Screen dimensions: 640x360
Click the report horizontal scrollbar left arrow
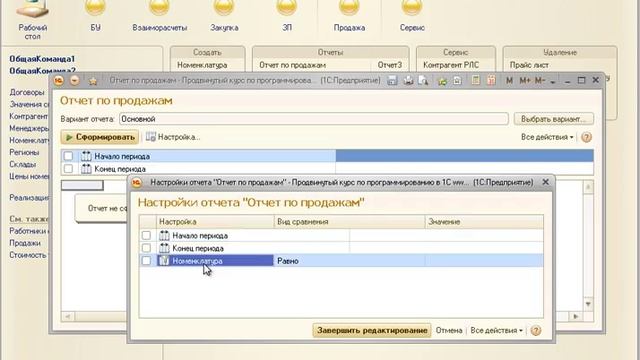coord(67,316)
